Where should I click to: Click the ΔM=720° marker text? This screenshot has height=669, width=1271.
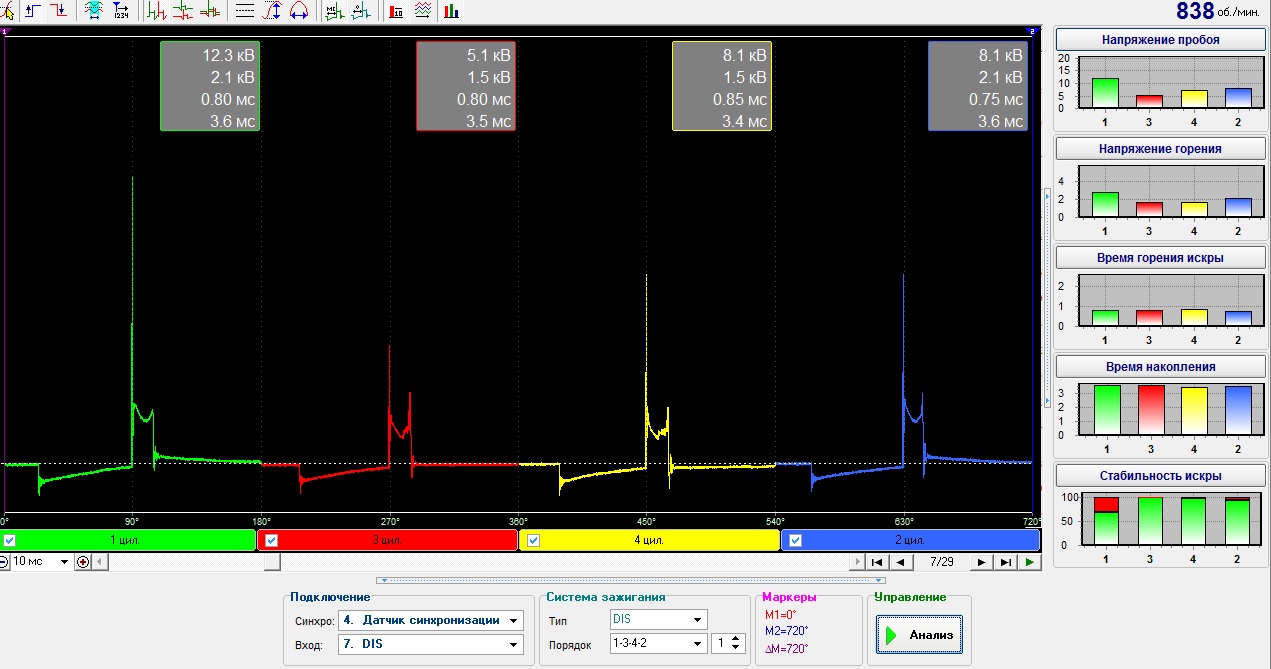point(788,648)
